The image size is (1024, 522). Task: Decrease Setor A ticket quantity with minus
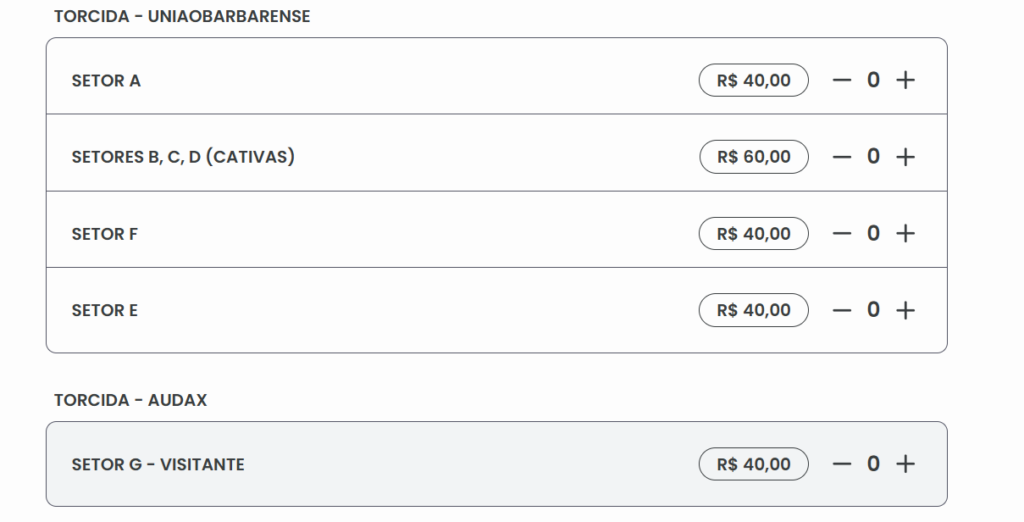842,80
